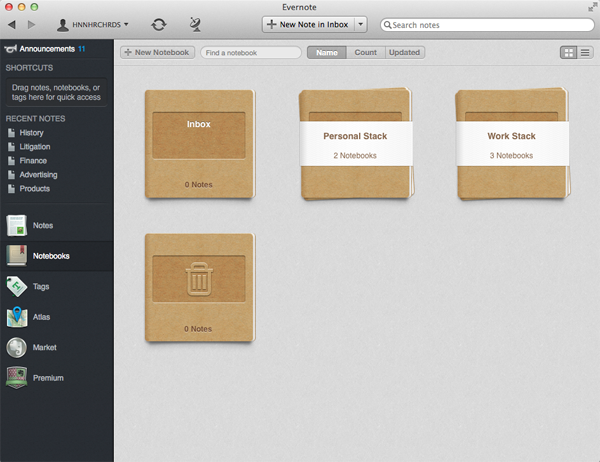Click the Search notes field
This screenshot has height=462, width=600.
coord(487,25)
